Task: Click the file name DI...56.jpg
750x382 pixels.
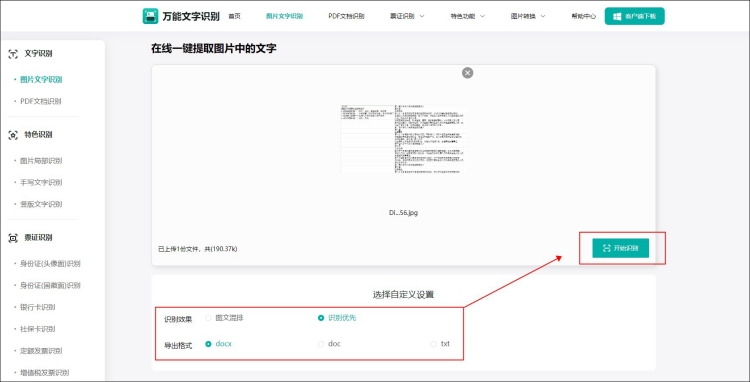Action: pos(403,213)
